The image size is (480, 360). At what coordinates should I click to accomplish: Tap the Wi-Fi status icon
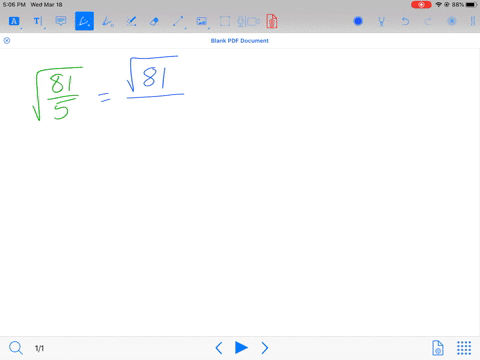pos(438,5)
